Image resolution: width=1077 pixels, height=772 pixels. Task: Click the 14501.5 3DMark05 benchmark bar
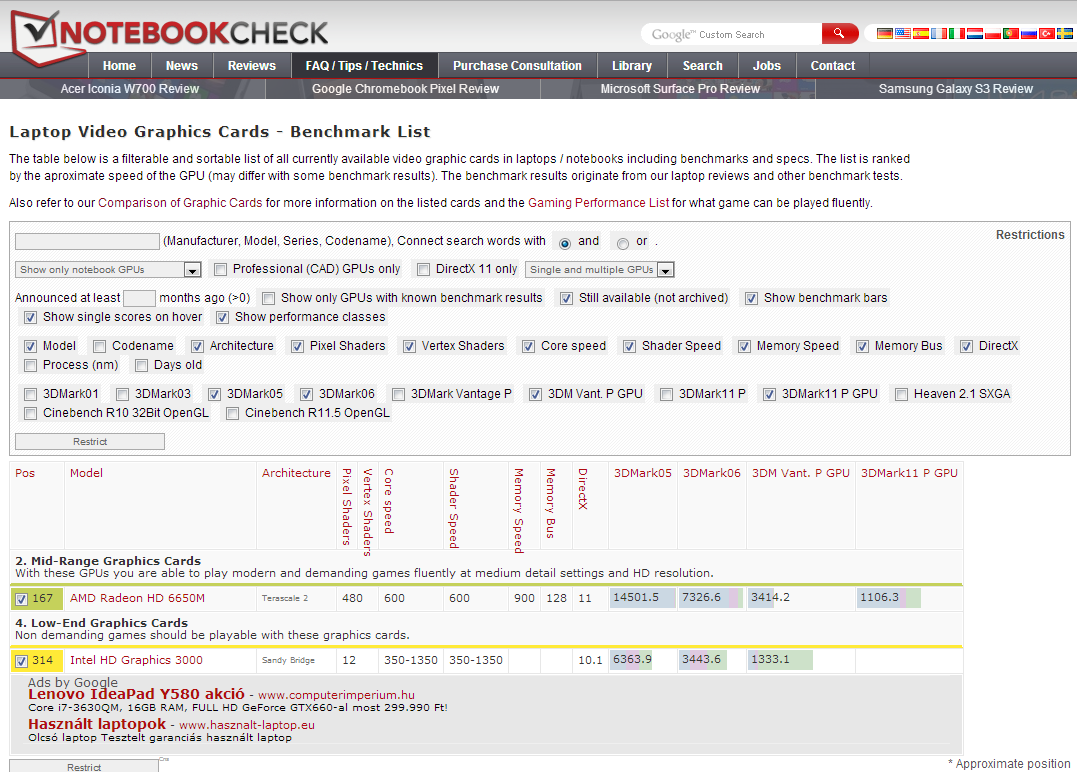coord(642,598)
